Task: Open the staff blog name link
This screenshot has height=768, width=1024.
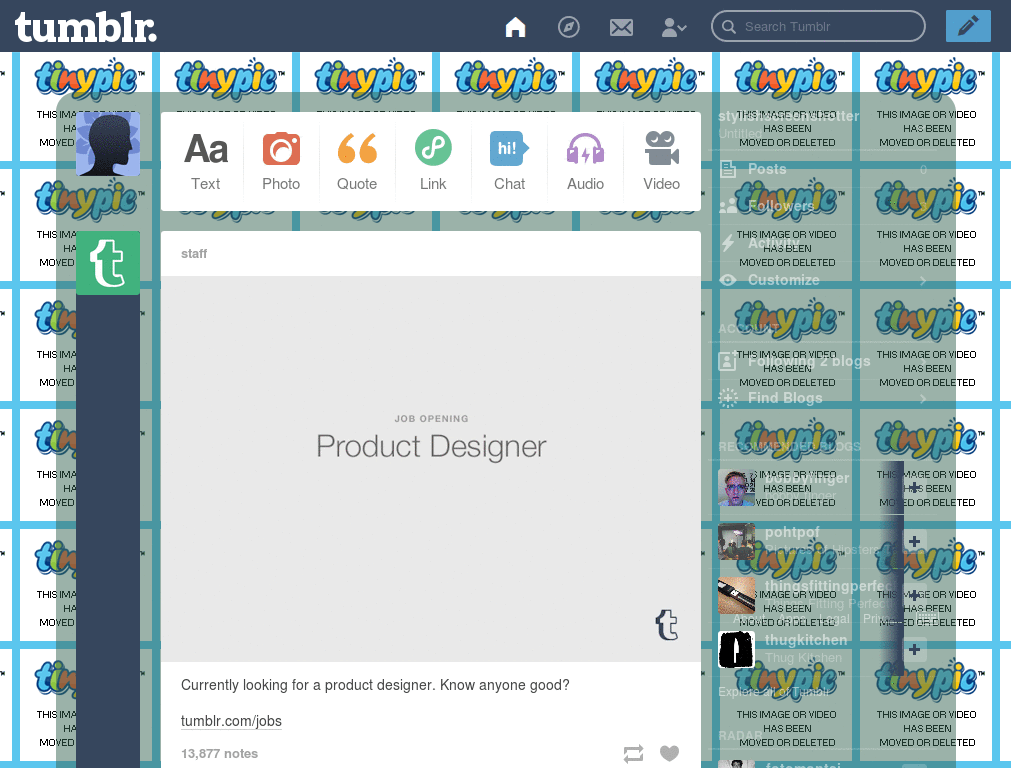Action: (194, 253)
